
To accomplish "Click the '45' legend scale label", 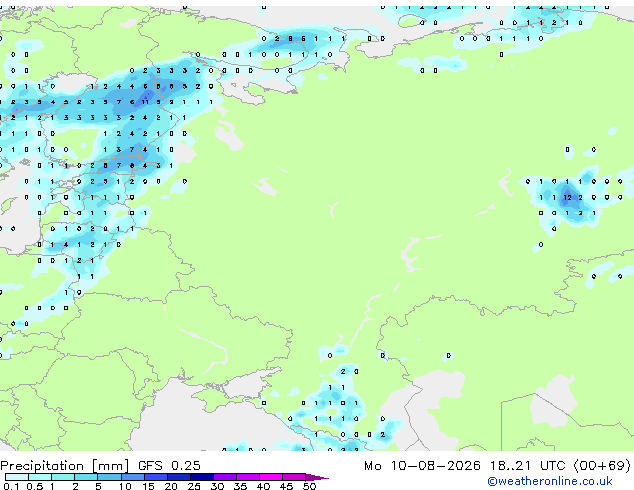I will (286, 486).
